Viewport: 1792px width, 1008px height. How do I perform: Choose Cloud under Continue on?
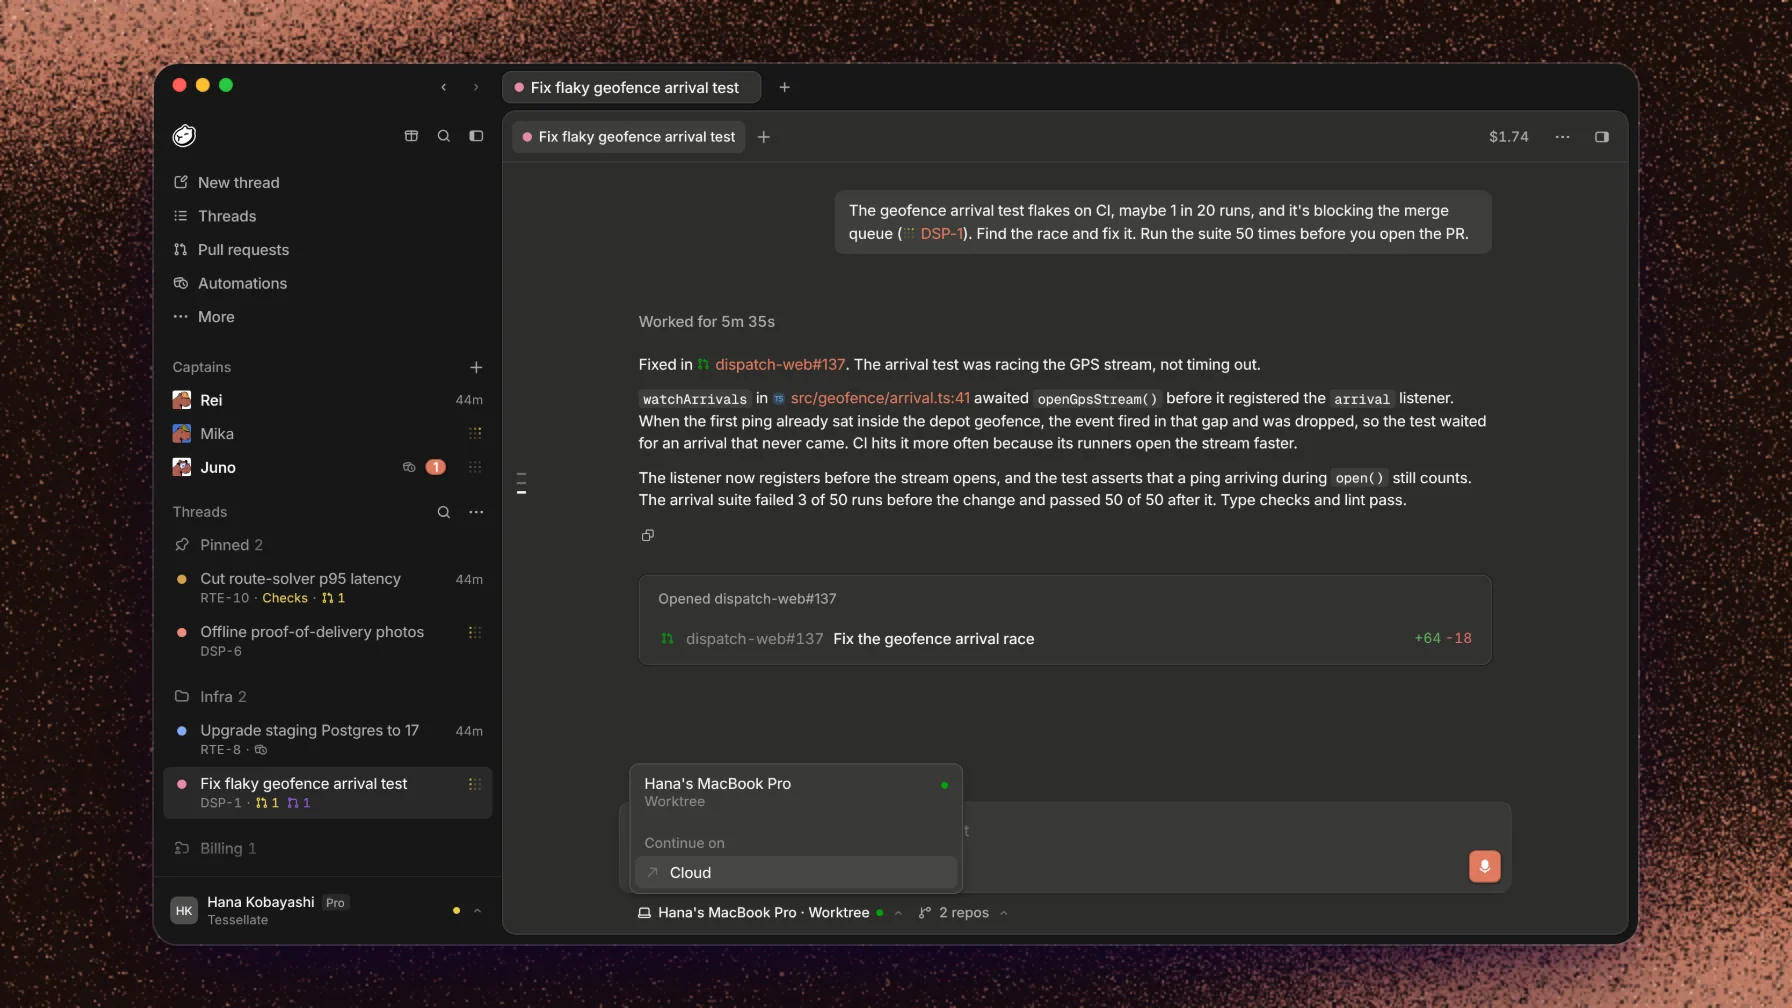coord(796,873)
